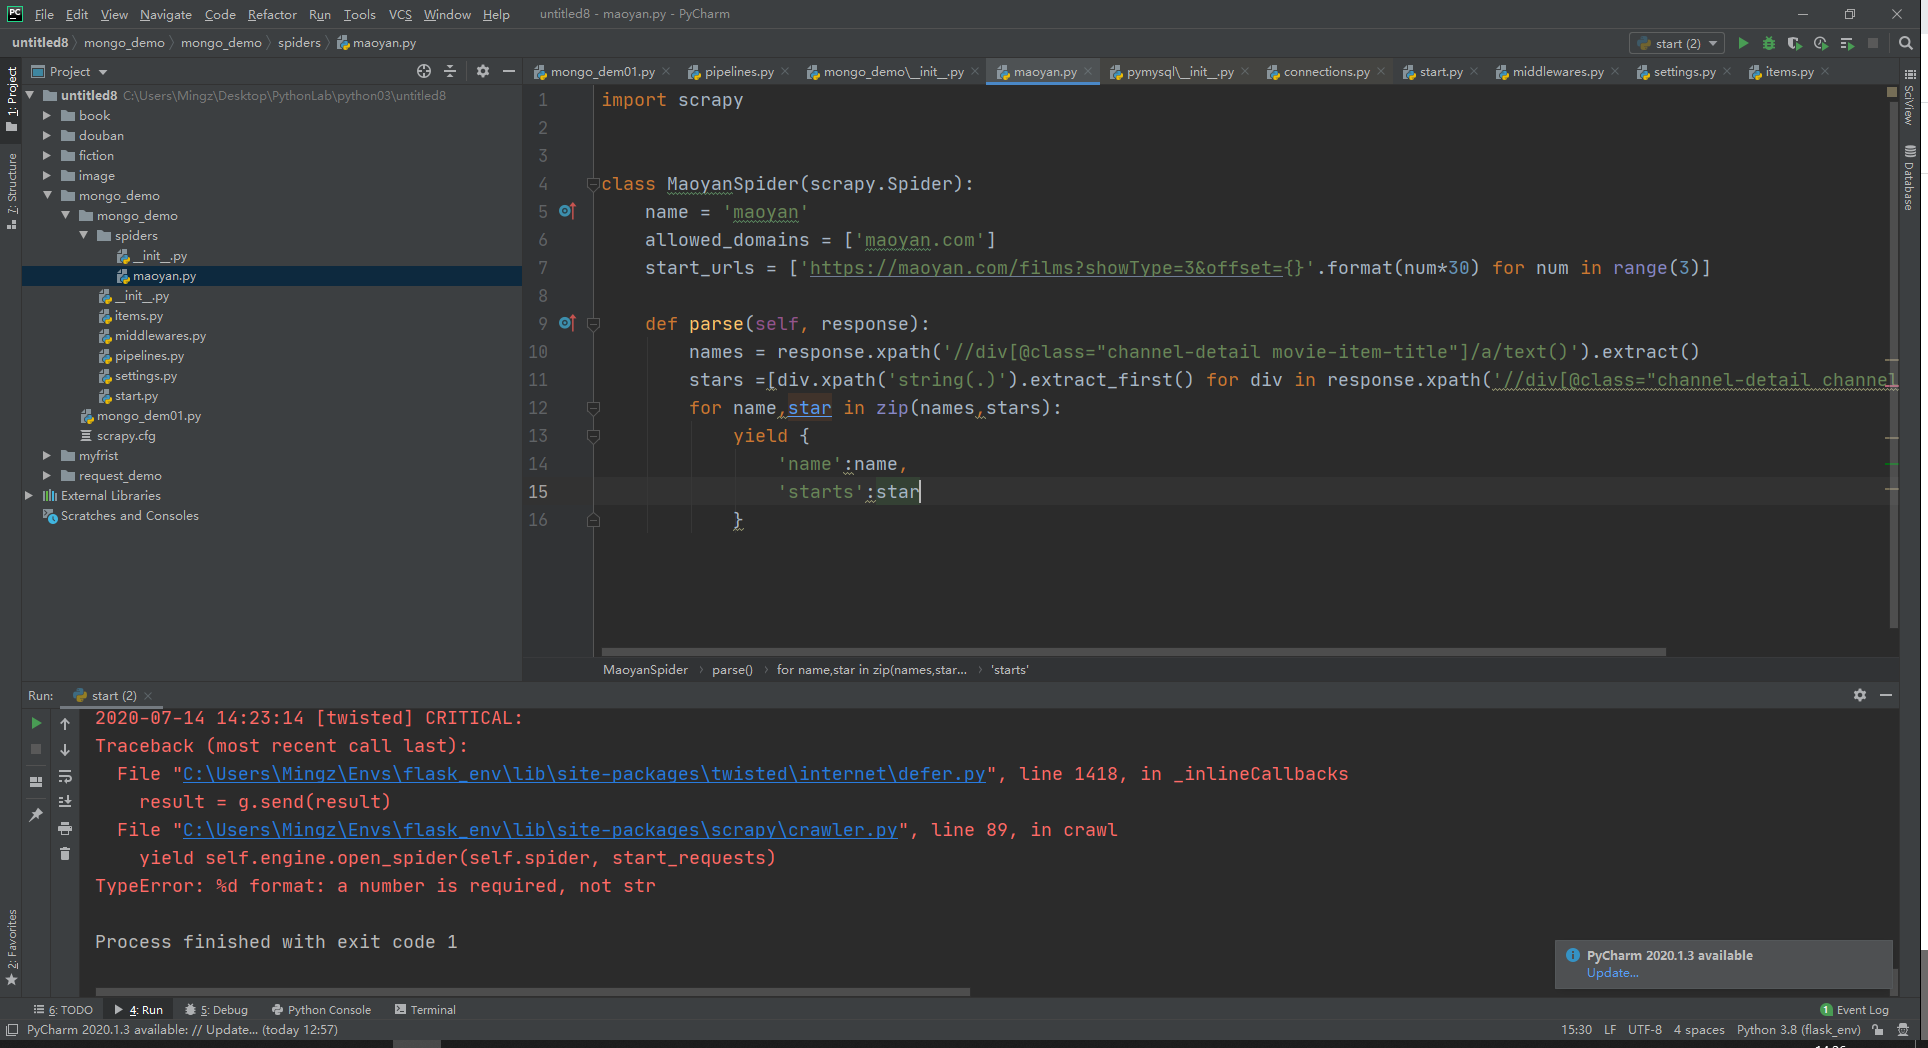Expand External Libraries node

pyautogui.click(x=28, y=495)
